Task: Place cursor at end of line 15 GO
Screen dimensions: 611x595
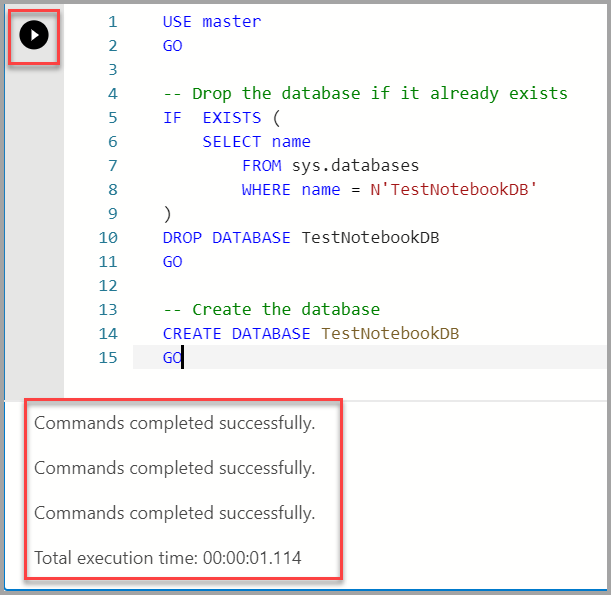Action: pos(183,357)
